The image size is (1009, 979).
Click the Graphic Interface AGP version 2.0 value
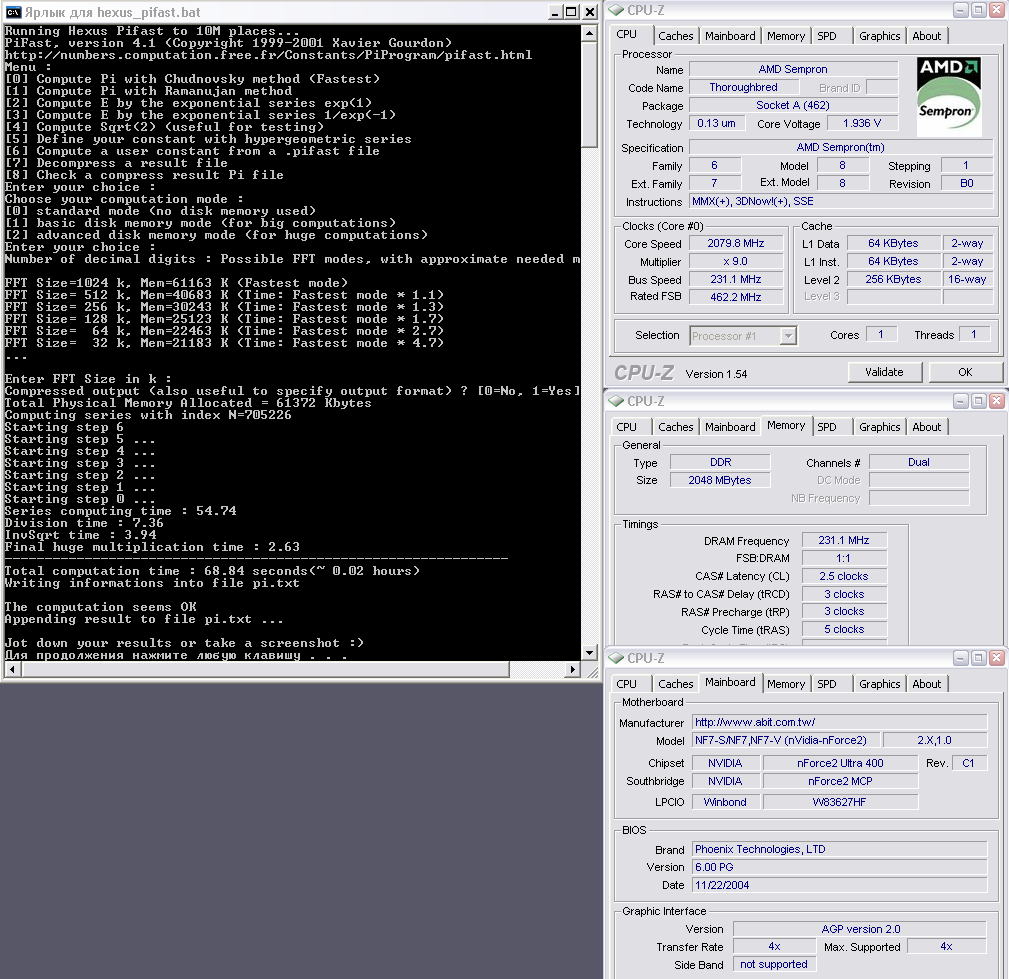pos(860,929)
